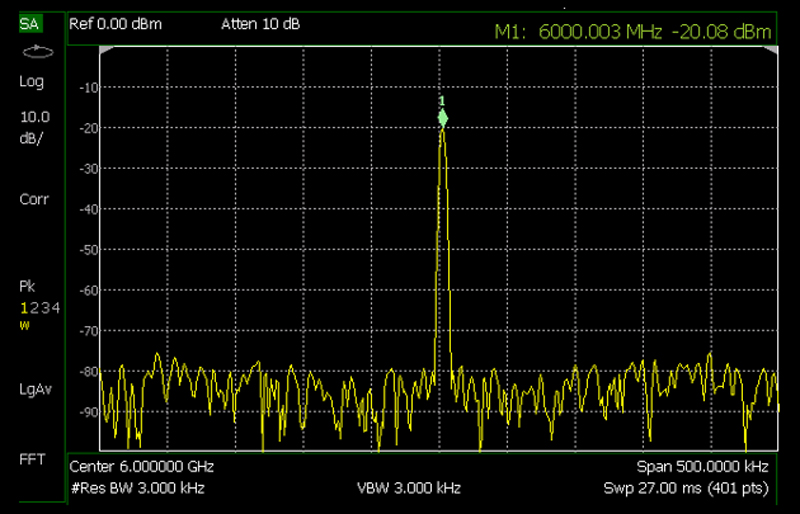Click the -40 dB axis label
The width and height of the screenshot is (800, 514).
pyautogui.click(x=89, y=209)
